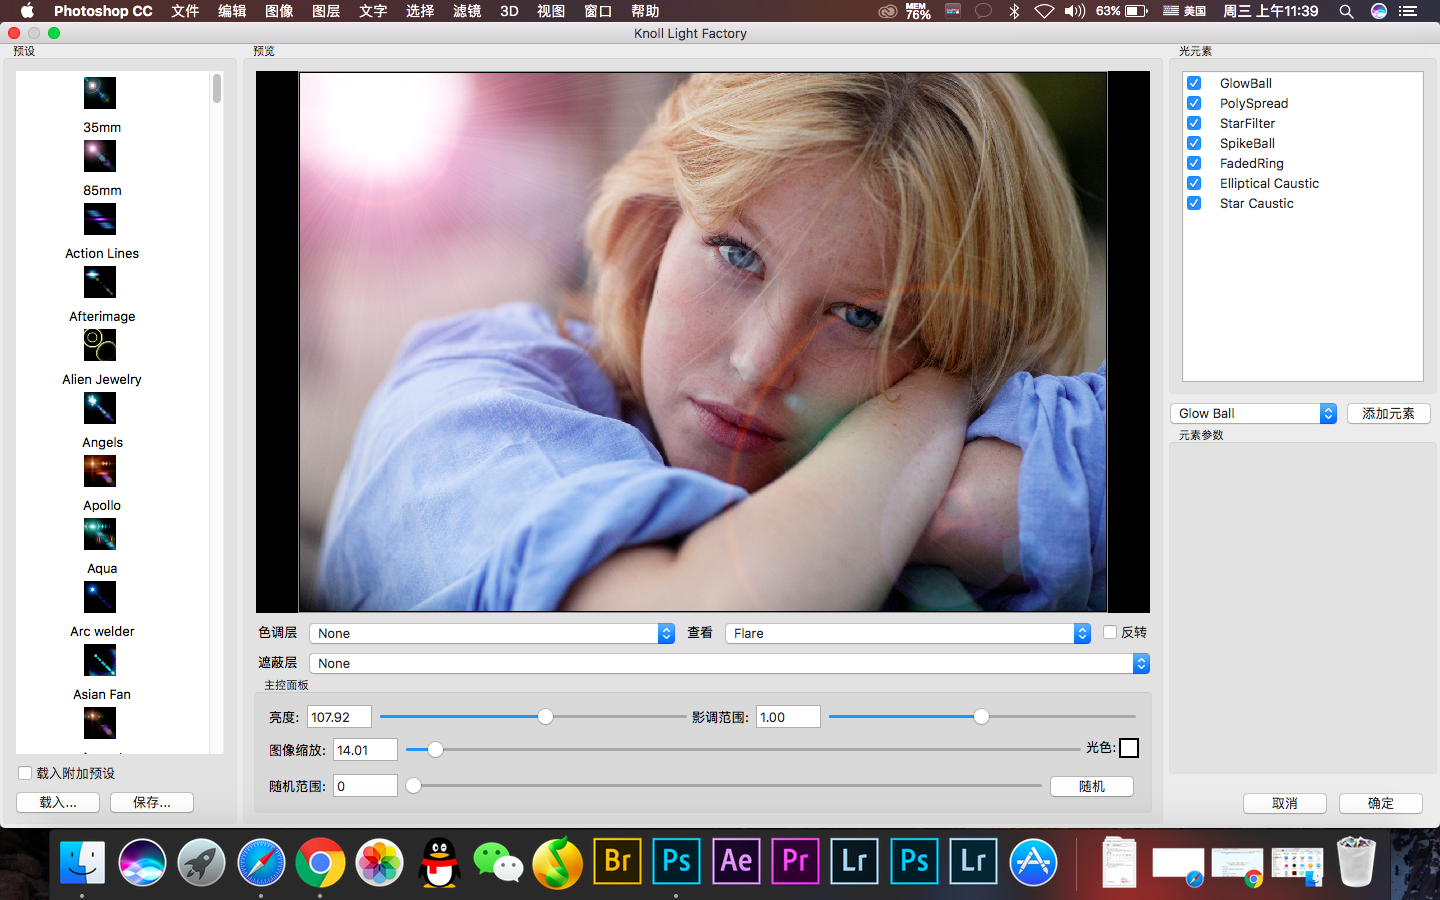Viewport: 1440px width, 900px height.
Task: Expand the 查看 Flare dropdown
Action: [907, 633]
